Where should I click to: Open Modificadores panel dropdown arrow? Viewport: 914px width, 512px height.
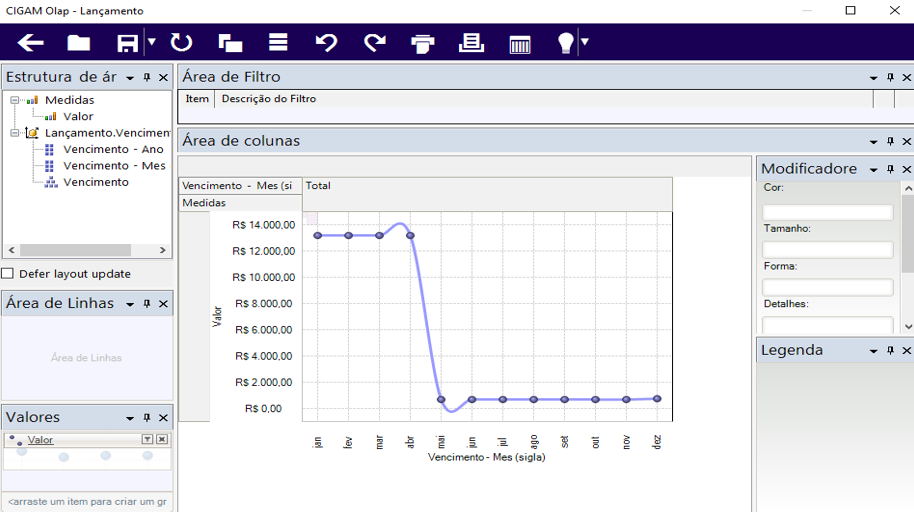(x=873, y=170)
